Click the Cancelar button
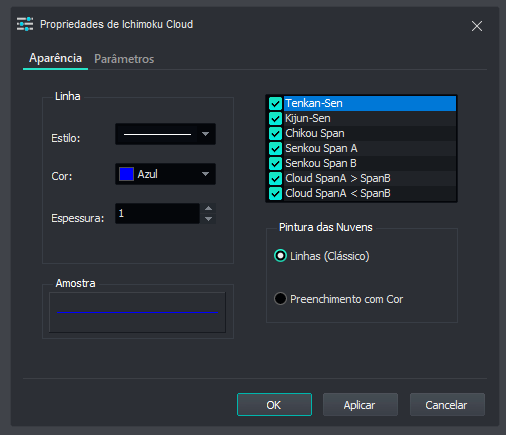 click(447, 405)
